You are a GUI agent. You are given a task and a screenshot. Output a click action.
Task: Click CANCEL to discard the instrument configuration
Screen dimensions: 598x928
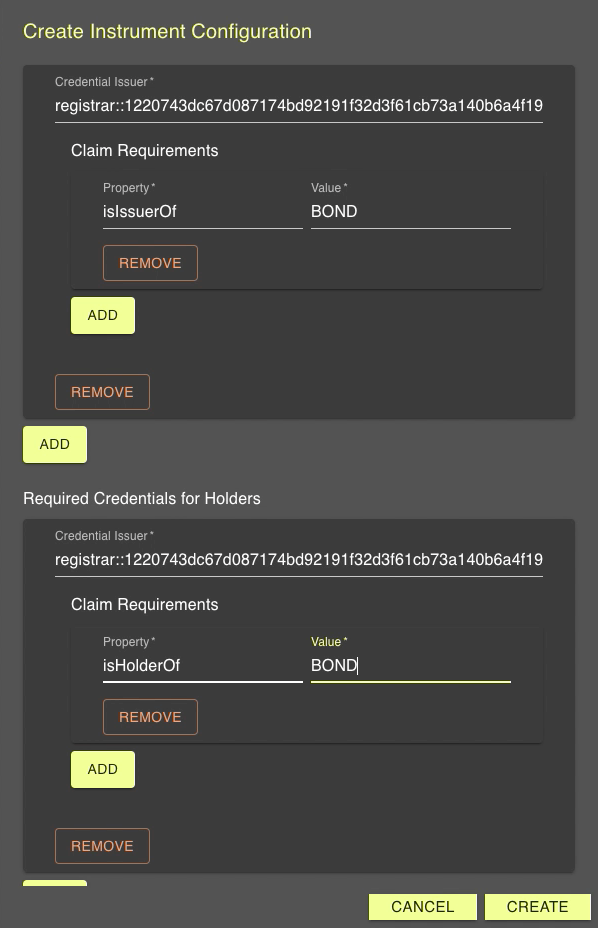(422, 907)
